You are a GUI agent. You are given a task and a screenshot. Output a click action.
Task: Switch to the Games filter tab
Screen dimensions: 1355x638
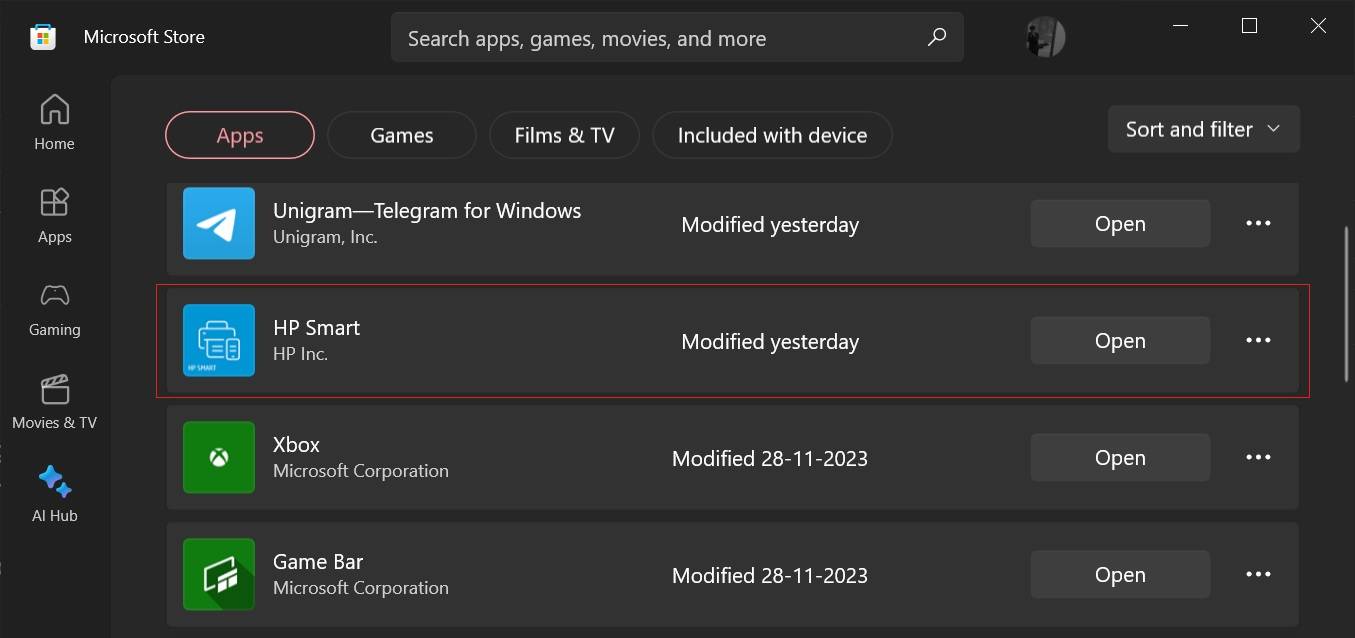tap(401, 134)
